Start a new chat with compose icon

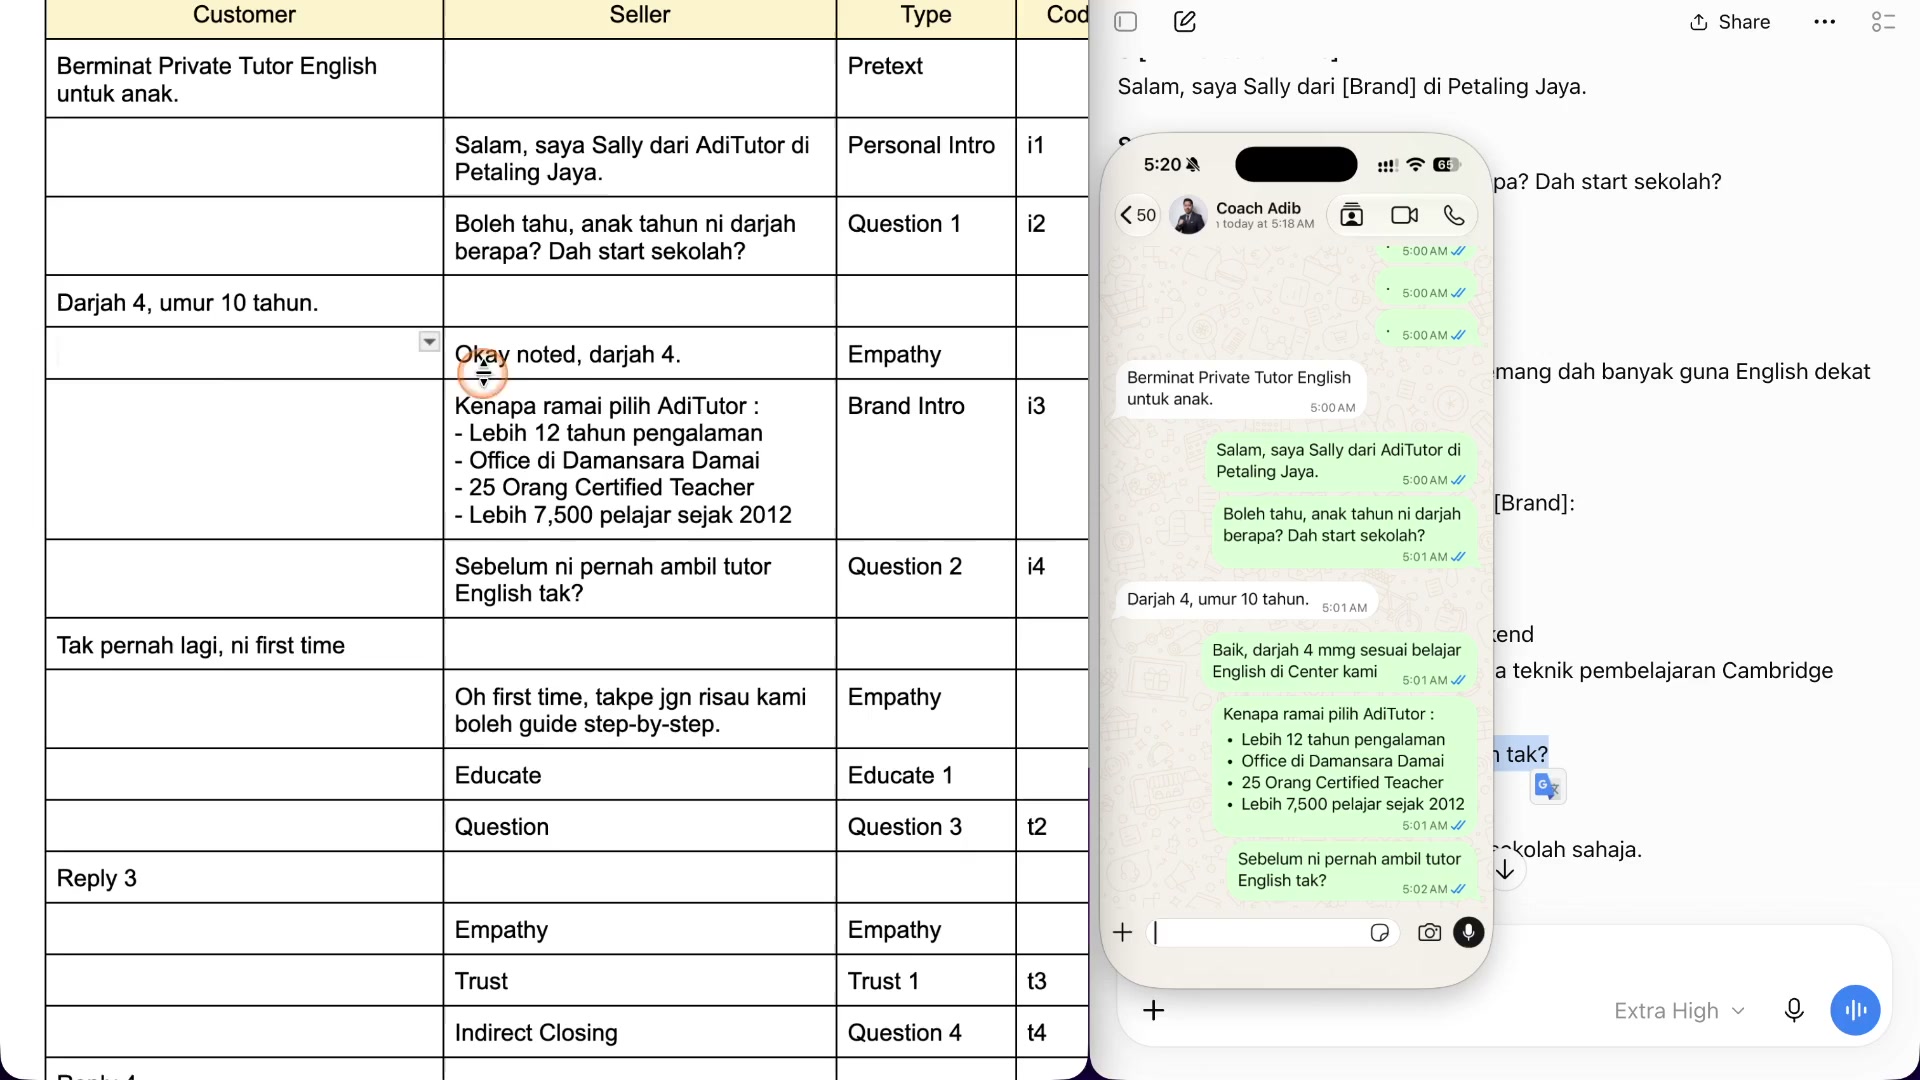click(1185, 22)
